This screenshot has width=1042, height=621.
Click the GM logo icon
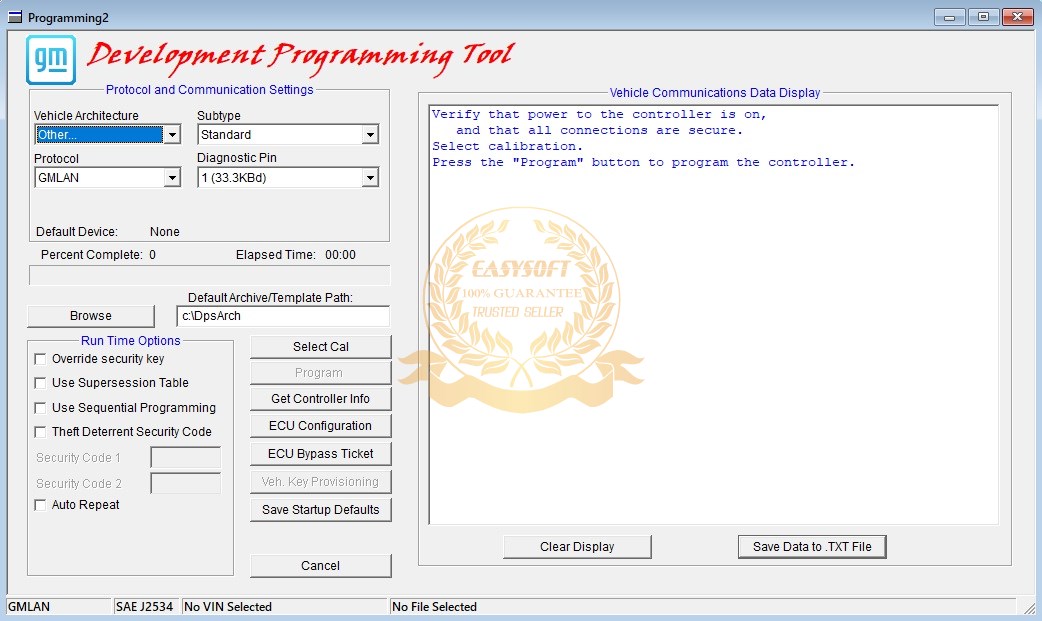[51, 61]
